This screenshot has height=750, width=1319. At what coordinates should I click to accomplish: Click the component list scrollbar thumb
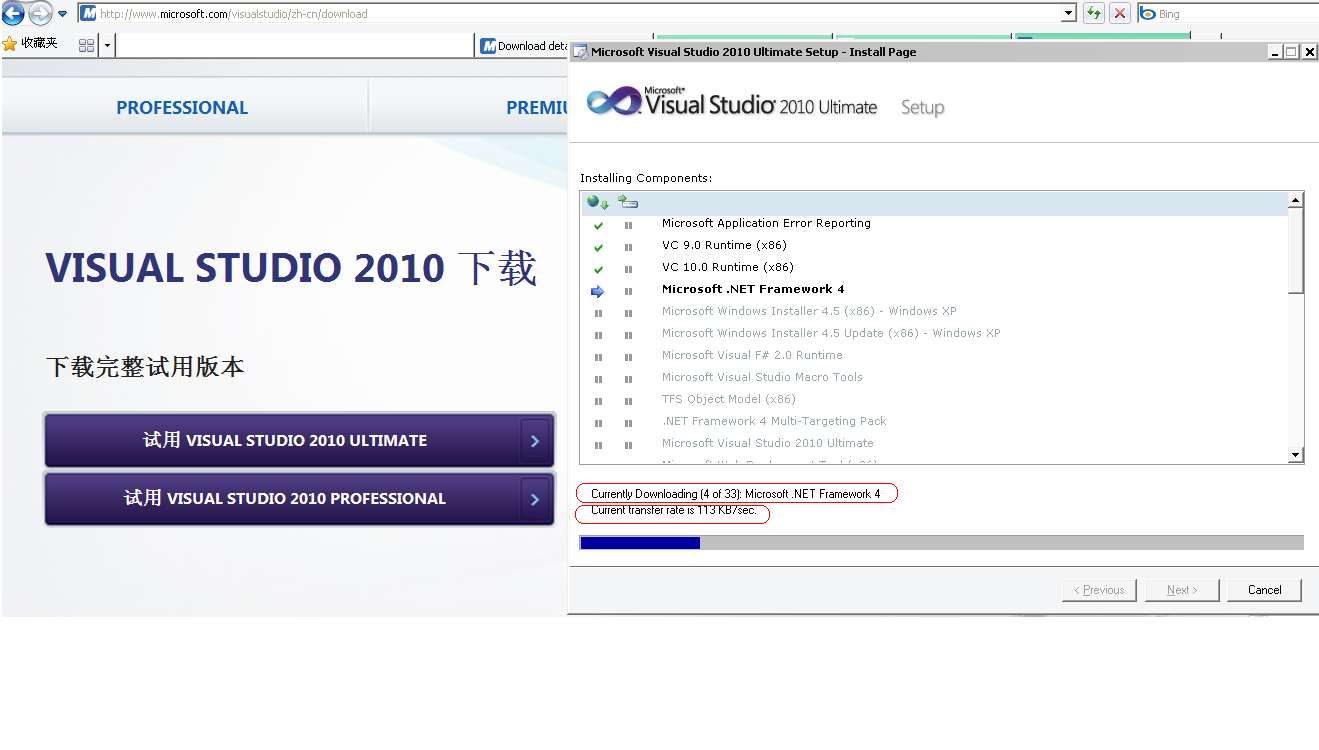[1296, 251]
